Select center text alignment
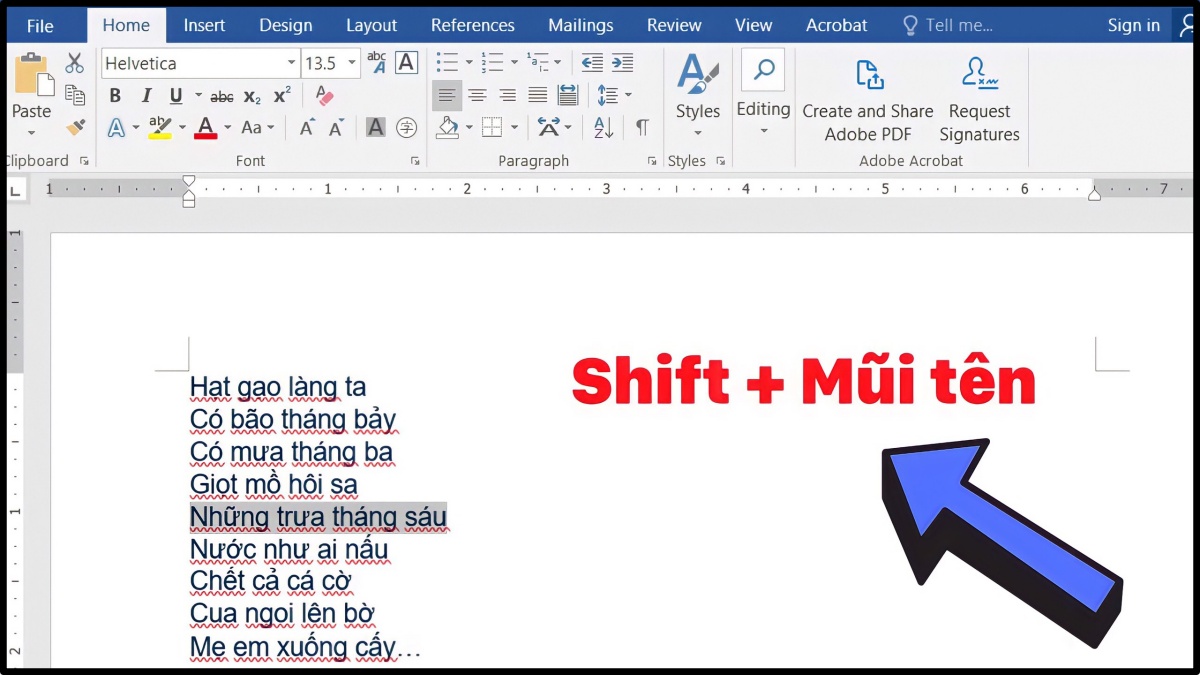The width and height of the screenshot is (1200, 675). tap(478, 94)
